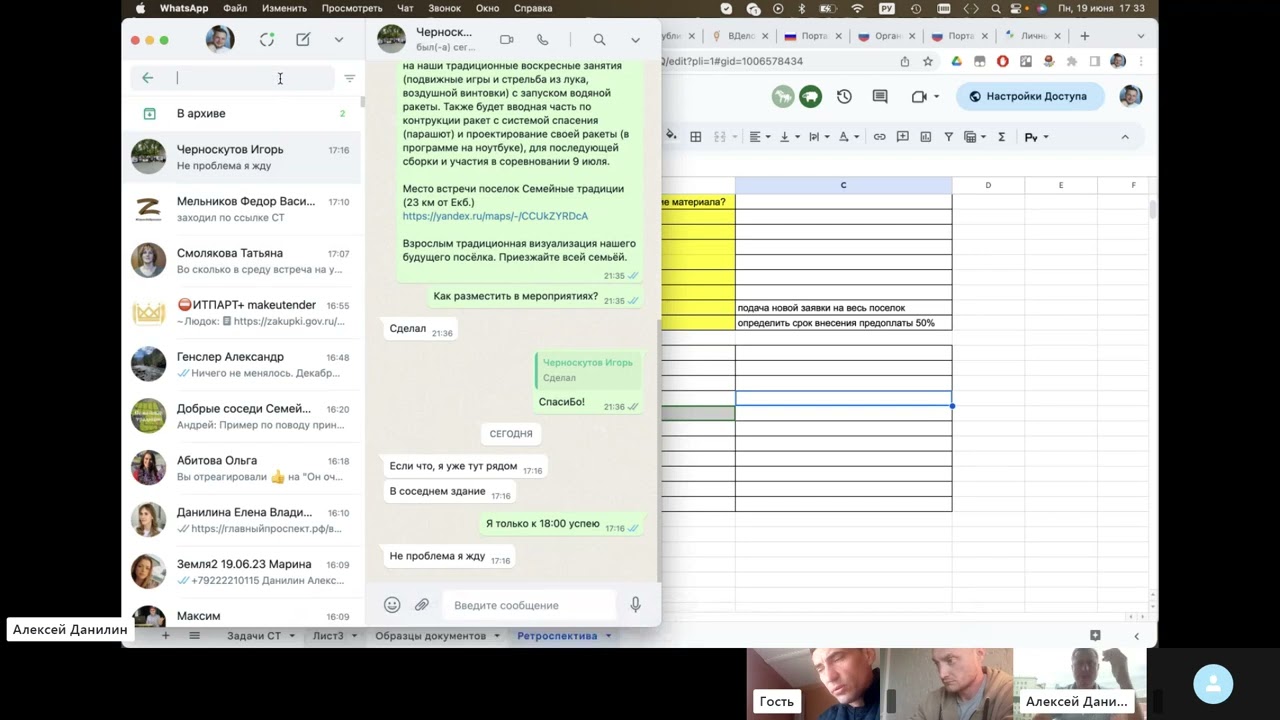Search within the open chat
This screenshot has height=720, width=1280.
tap(599, 40)
